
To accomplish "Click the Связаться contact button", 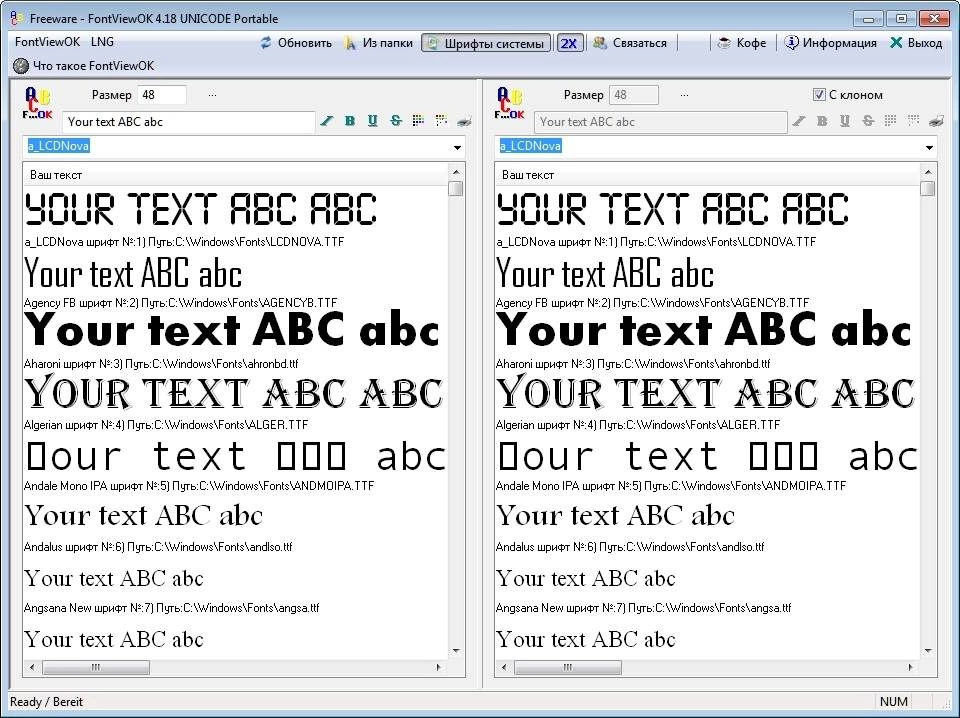I will (x=630, y=43).
